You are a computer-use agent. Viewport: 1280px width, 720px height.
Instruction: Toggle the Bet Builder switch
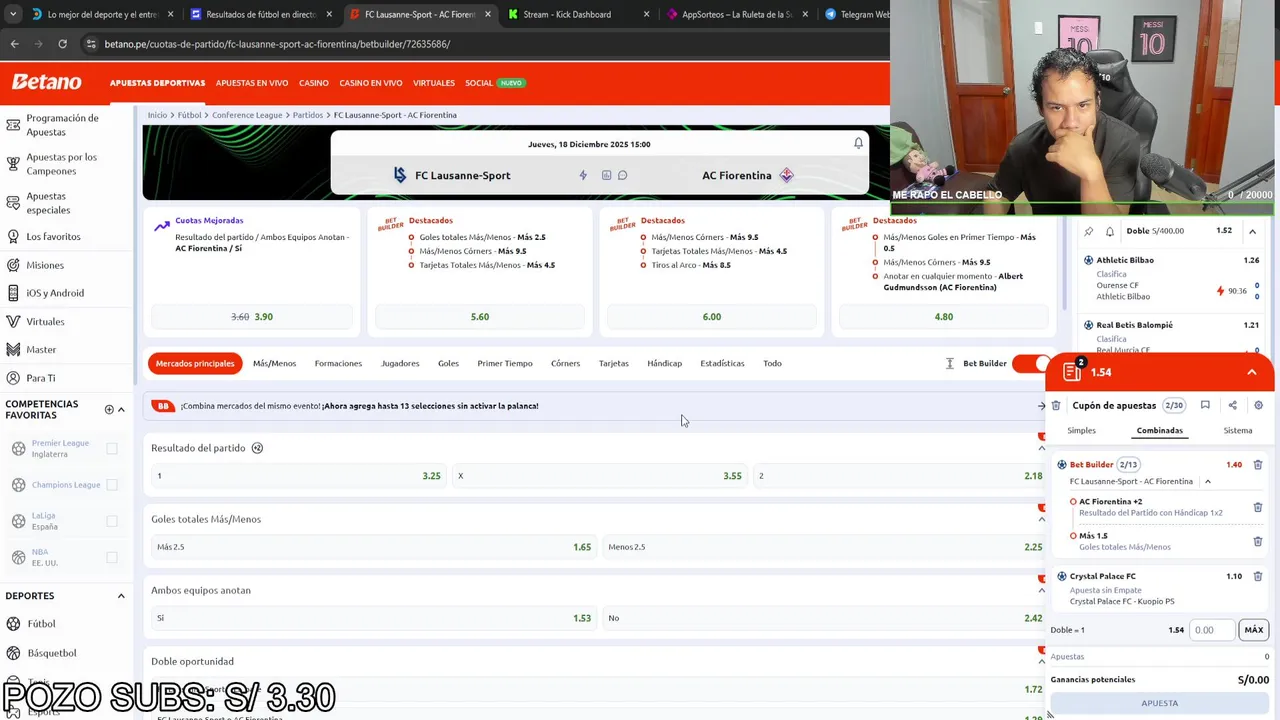(1030, 363)
